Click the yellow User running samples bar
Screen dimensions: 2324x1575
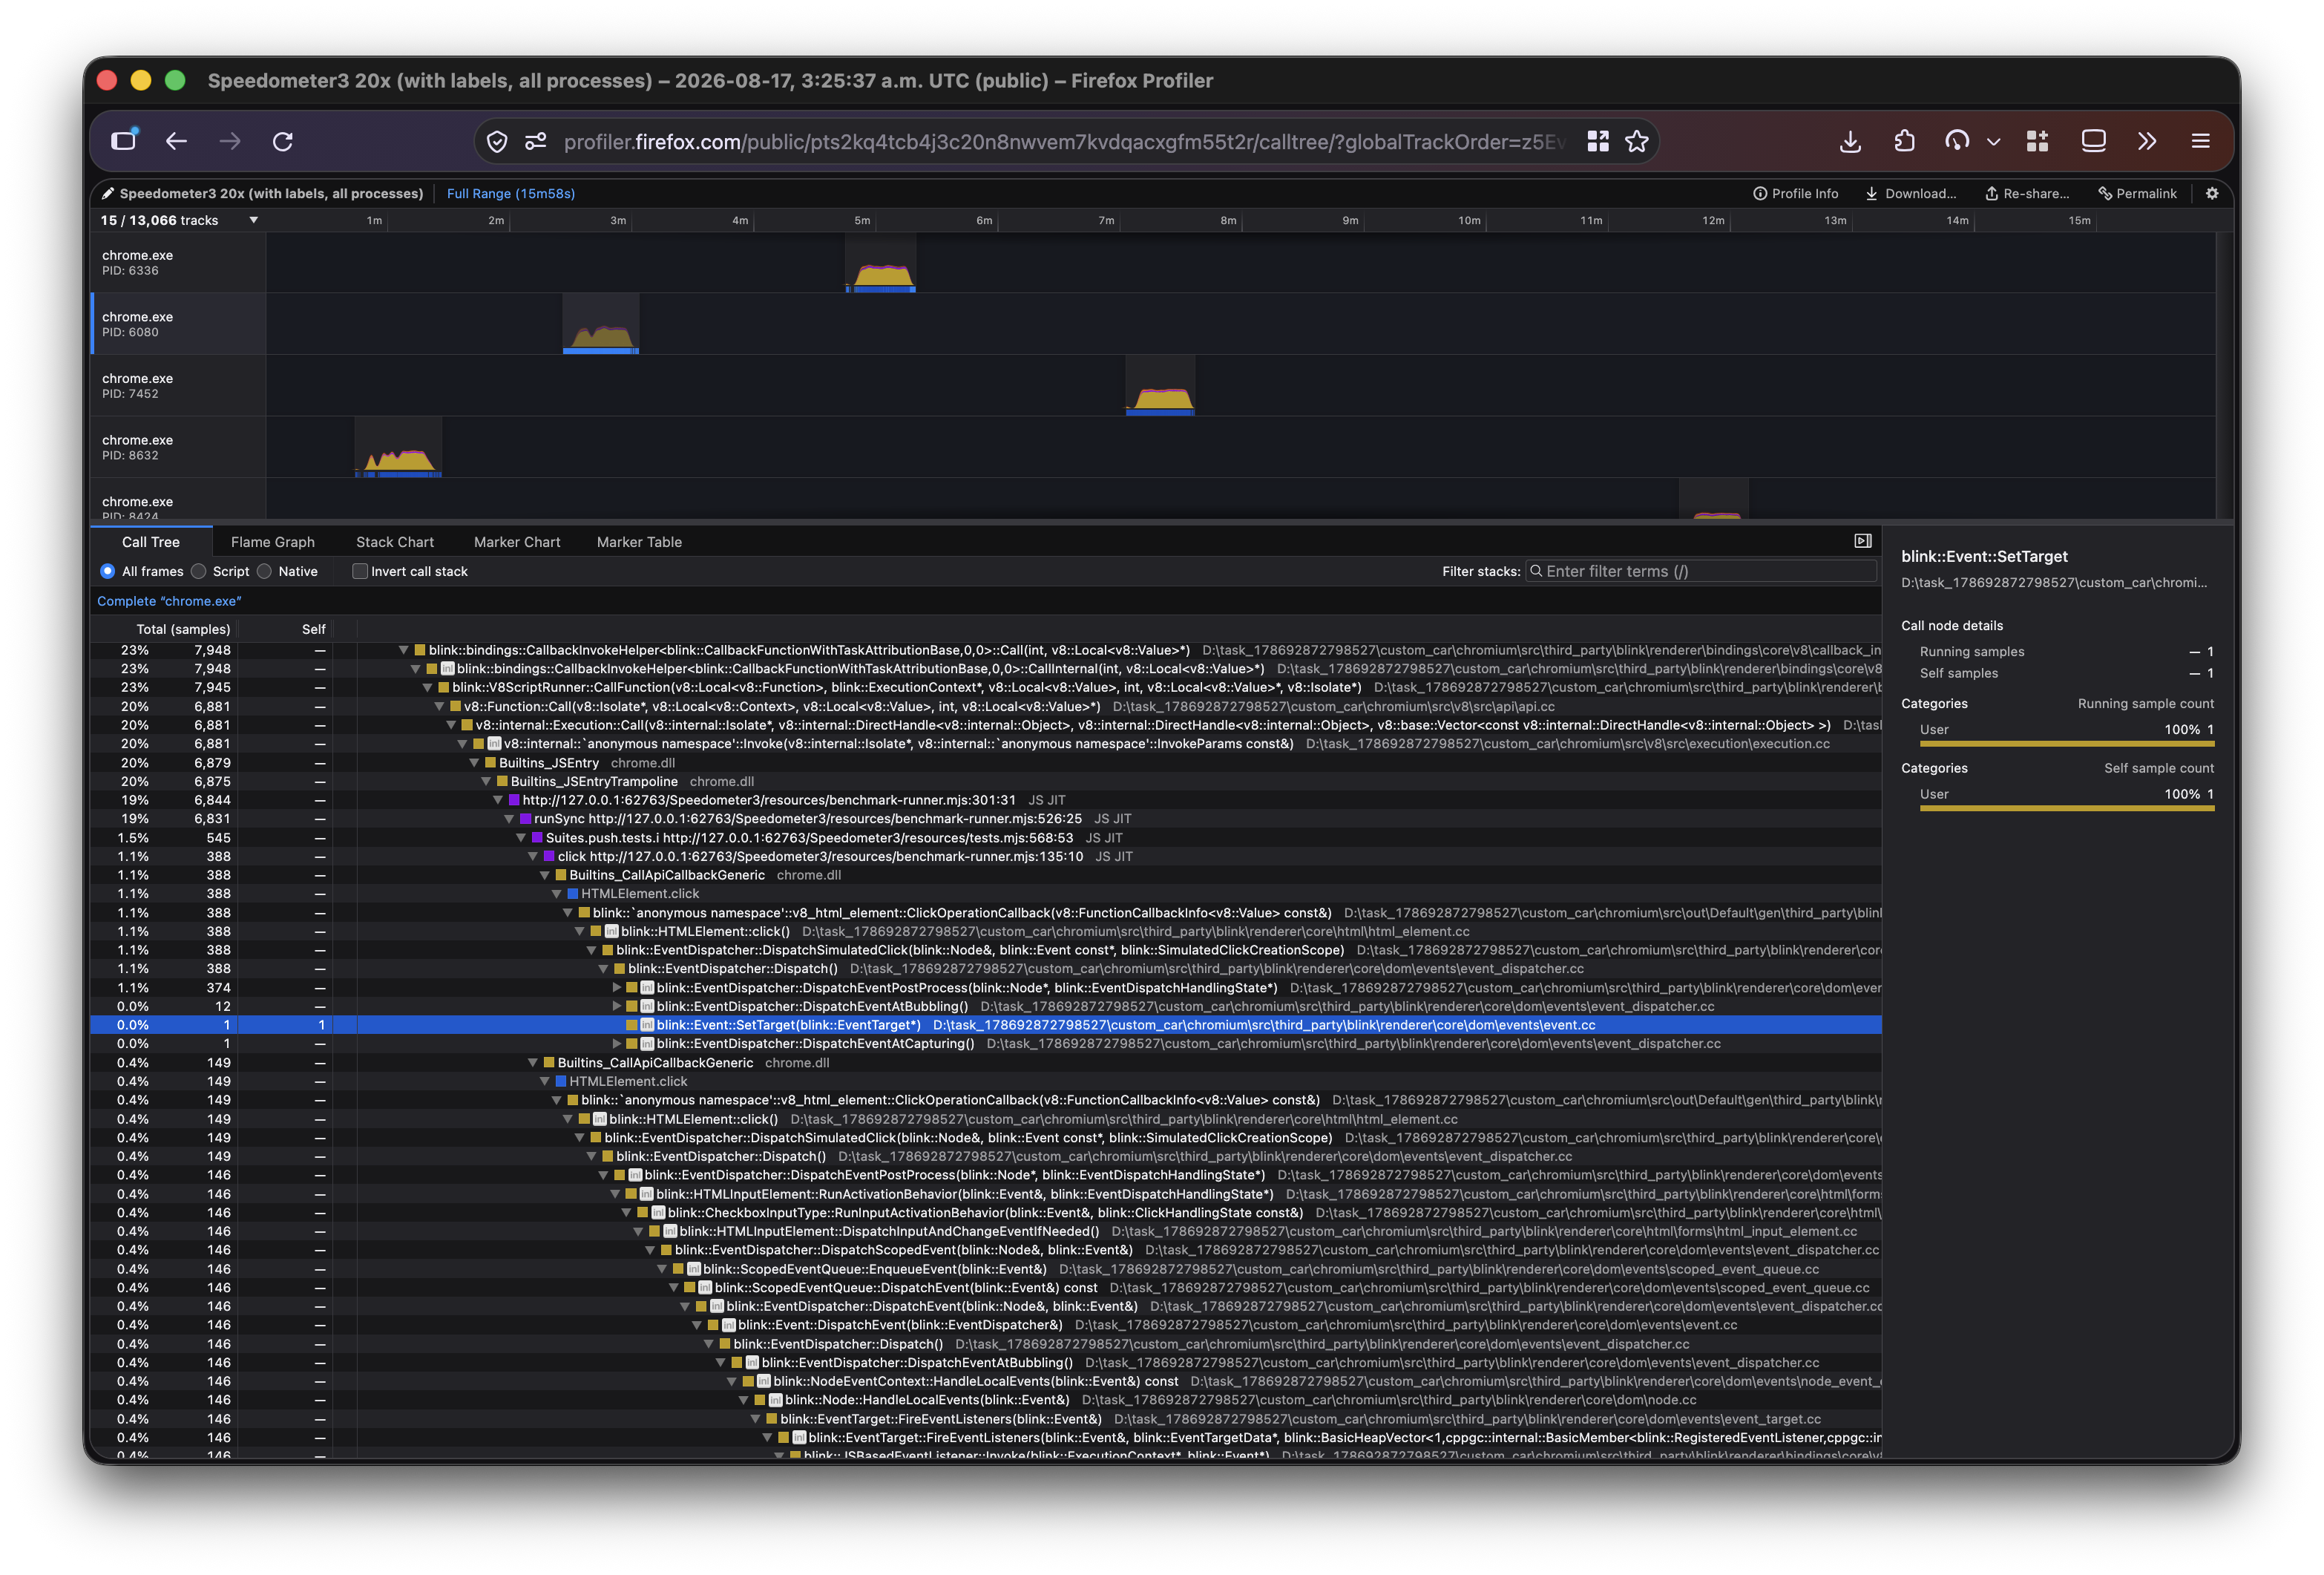(2066, 744)
